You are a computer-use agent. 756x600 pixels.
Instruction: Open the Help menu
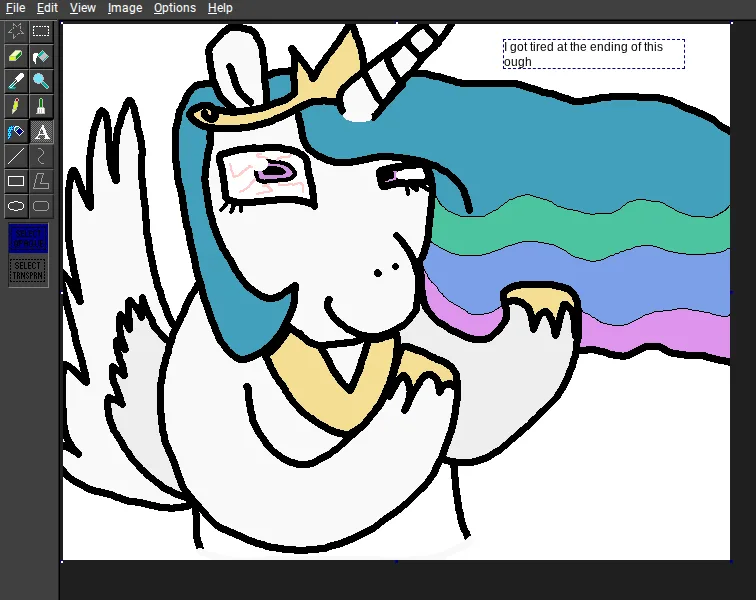coord(220,8)
